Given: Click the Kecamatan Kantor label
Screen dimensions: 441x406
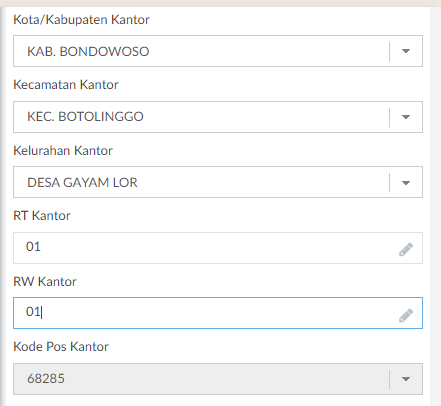Looking at the screenshot, I should click(x=66, y=85).
